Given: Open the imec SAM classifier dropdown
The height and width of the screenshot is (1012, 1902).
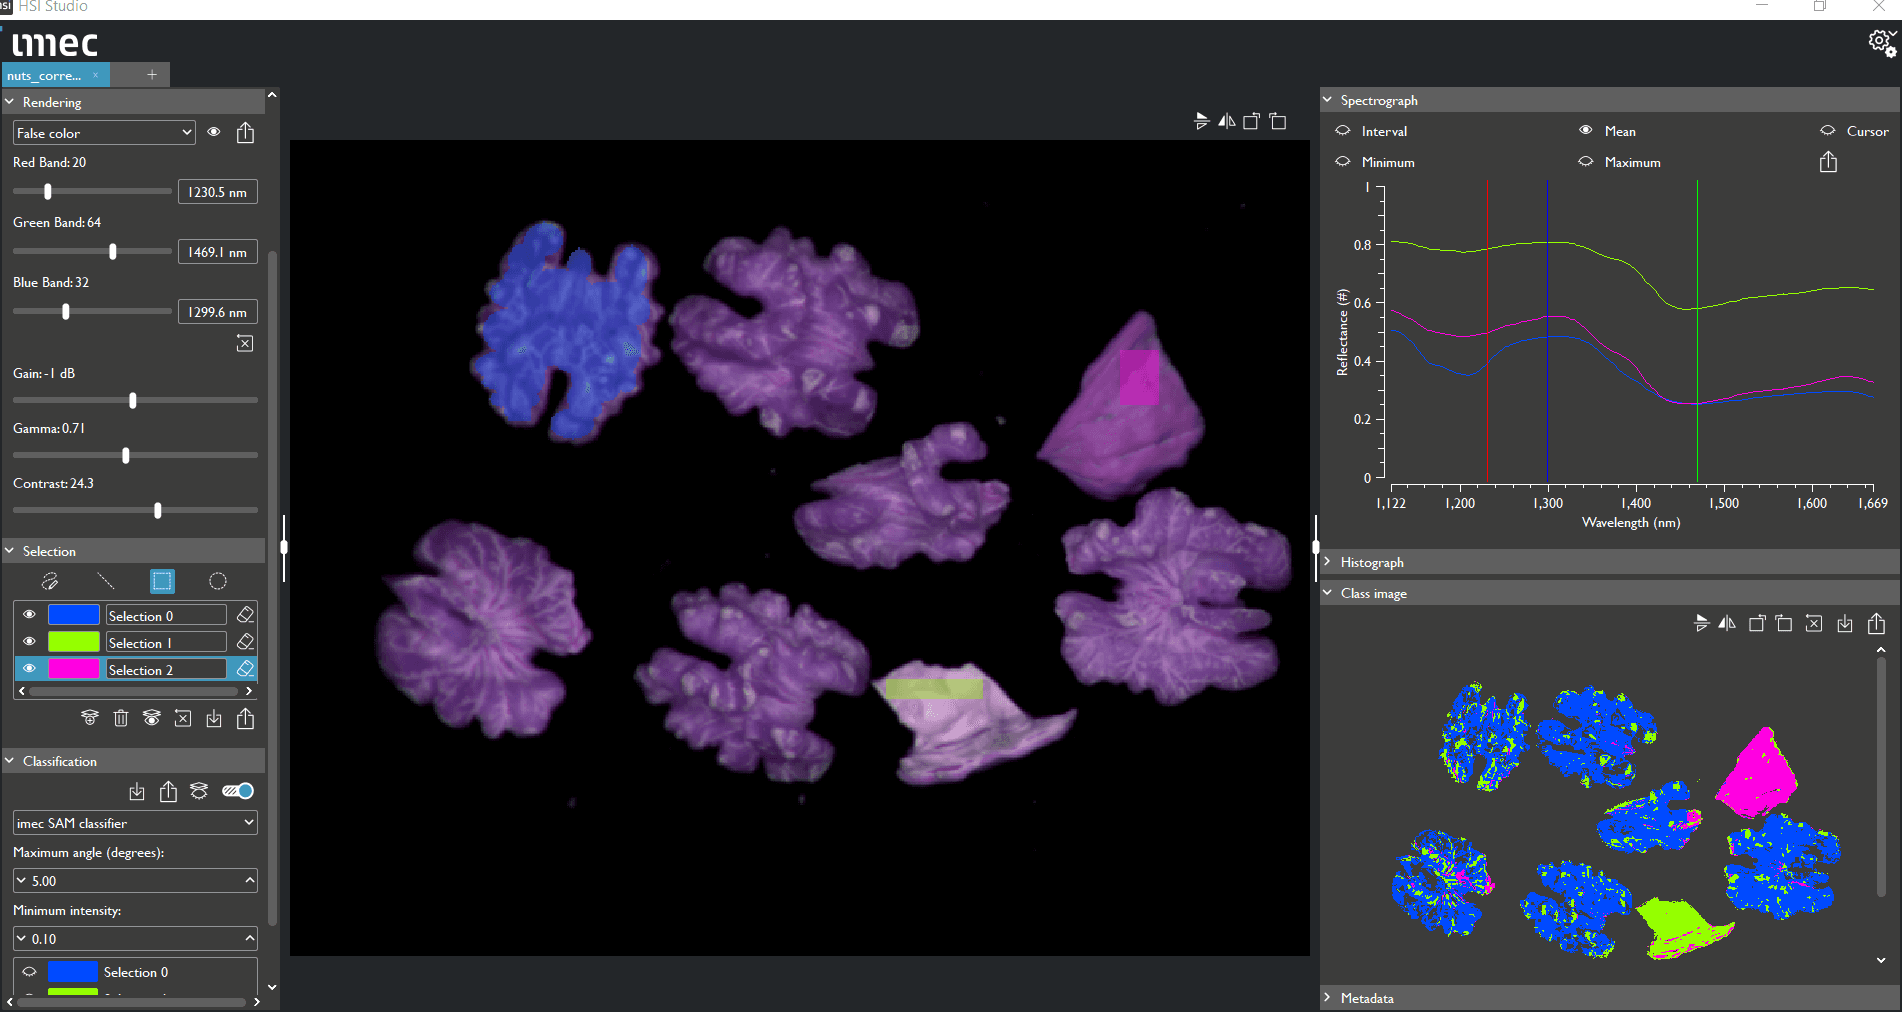Looking at the screenshot, I should [x=135, y=823].
